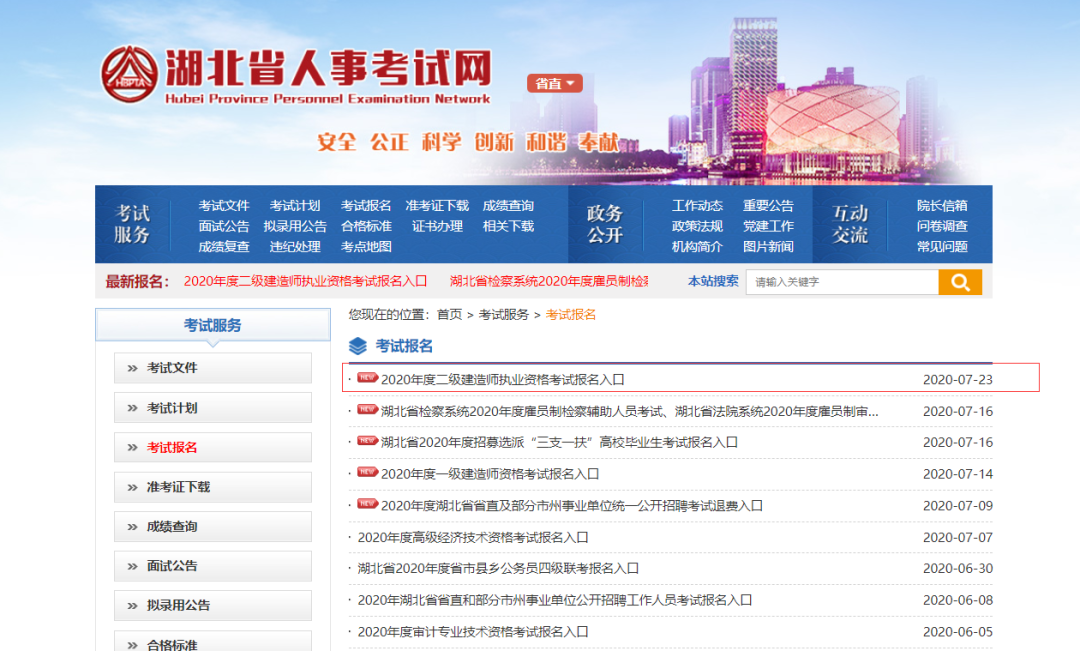1080x651 pixels.
Task: Open 事业单位统一公开招聘考试退费入口 item
Action: (x=572, y=506)
